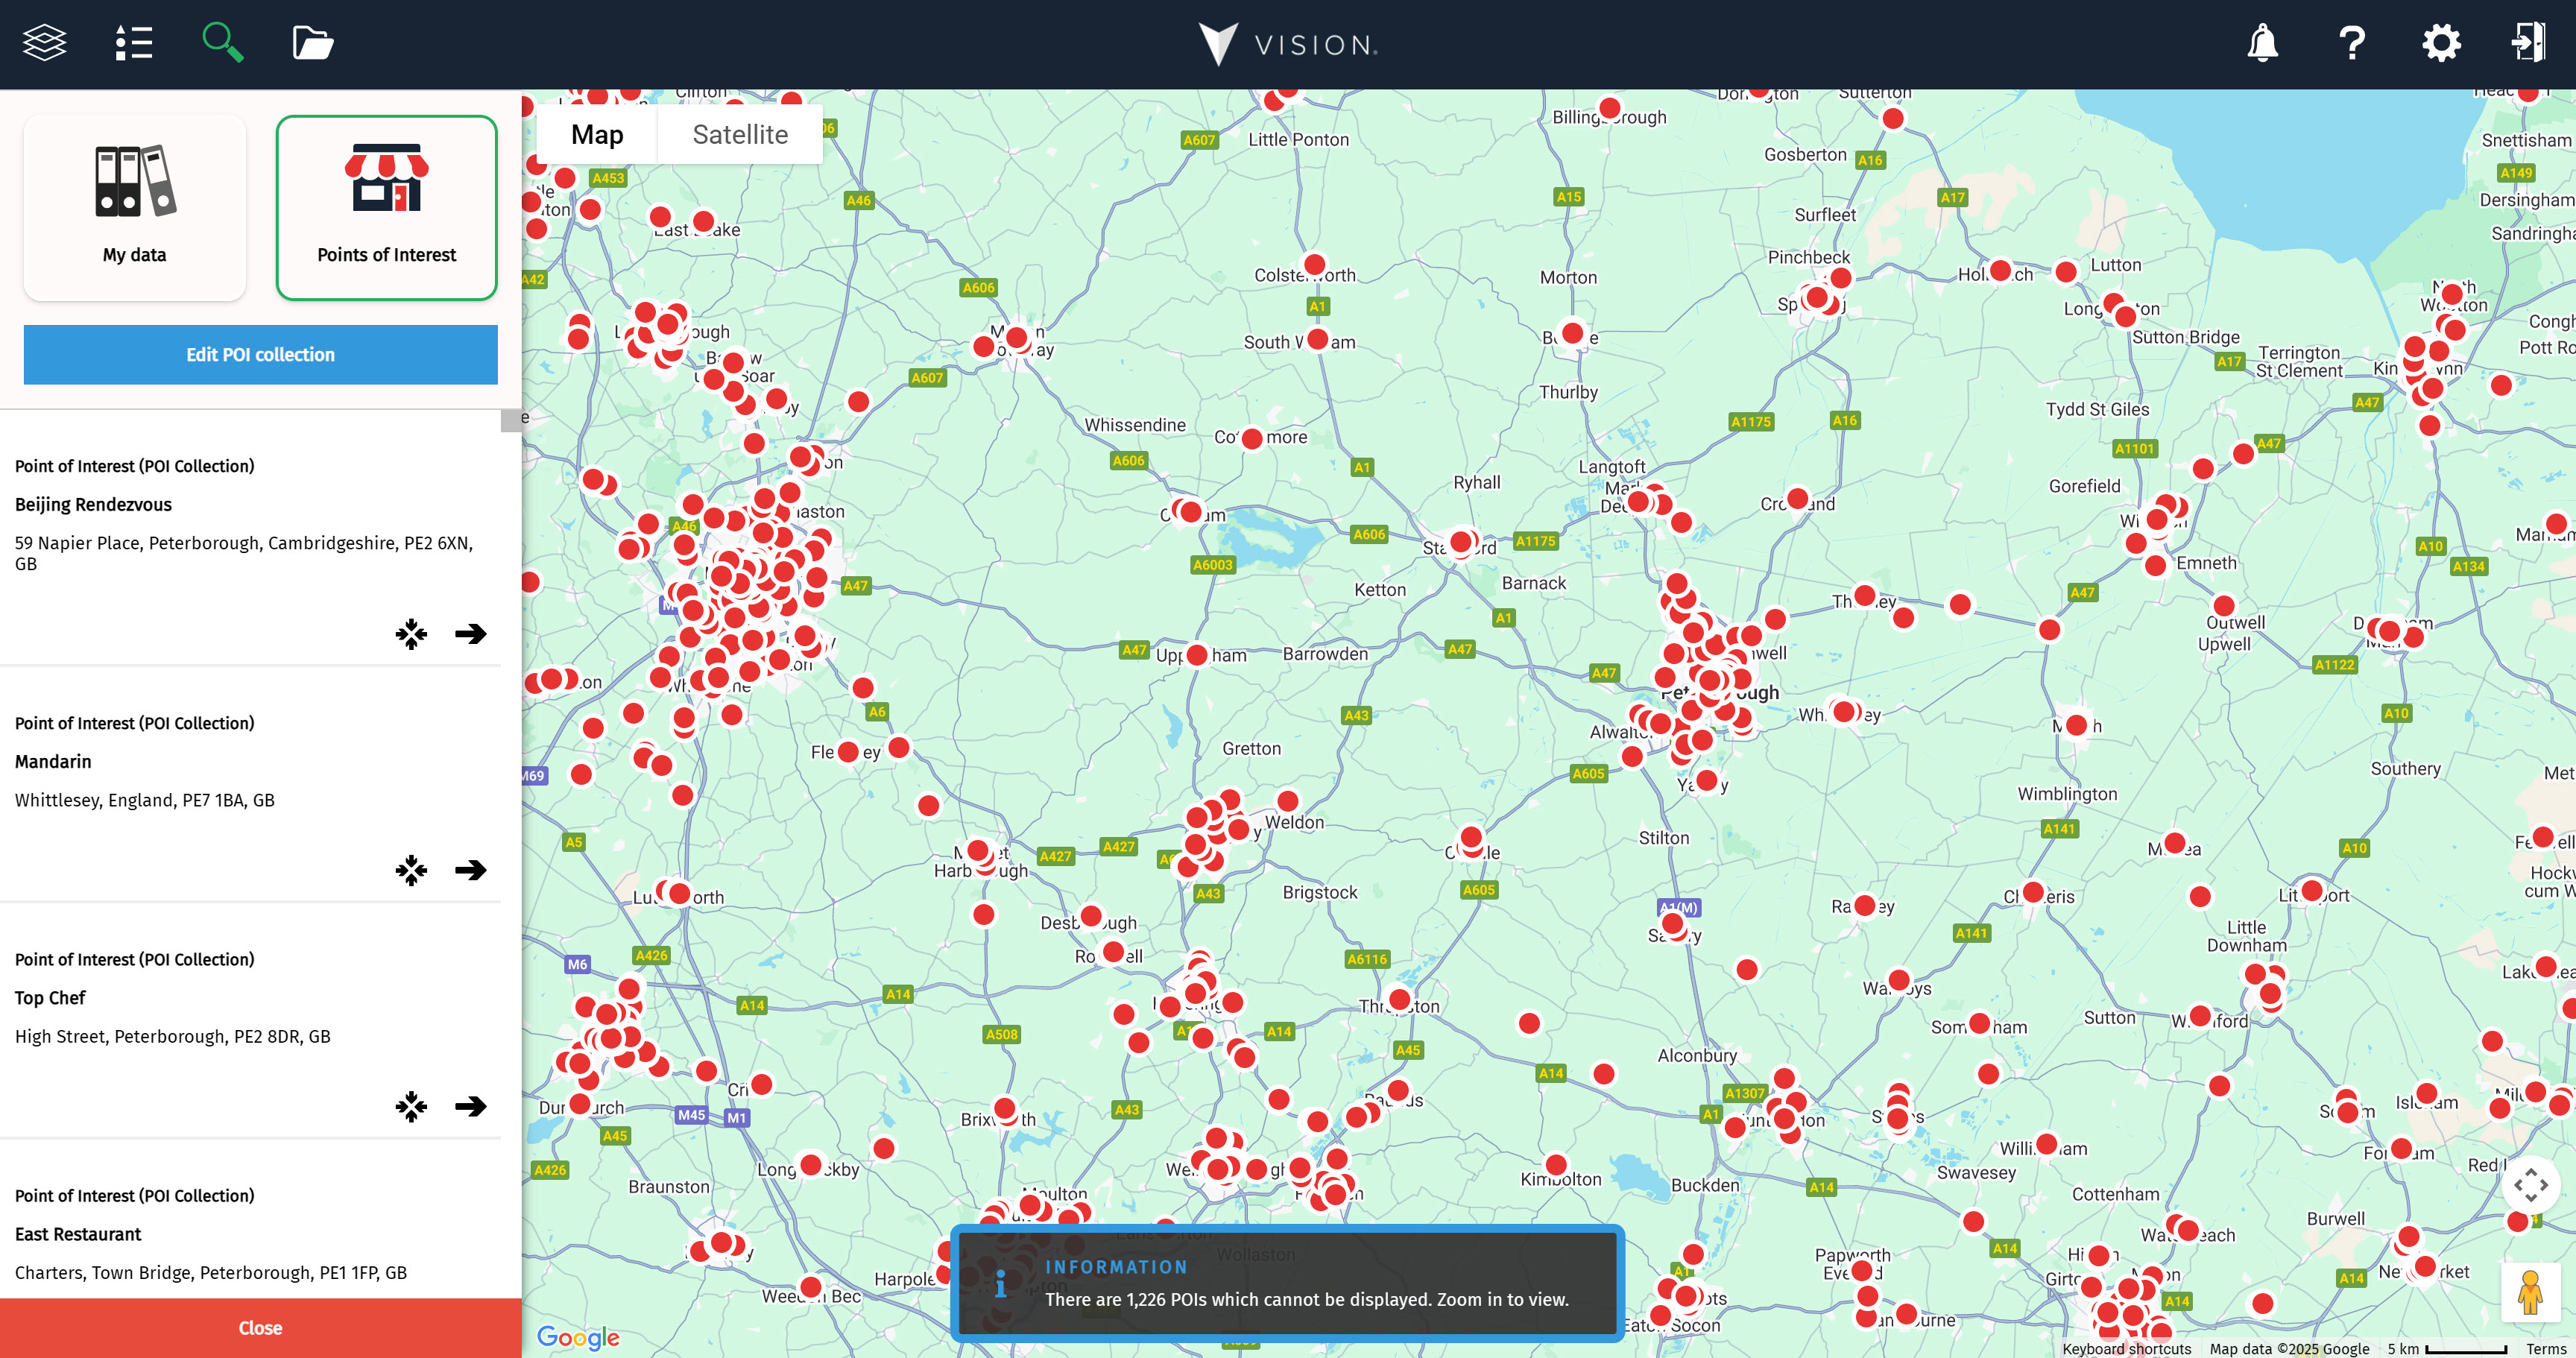The width and height of the screenshot is (2576, 1358).
Task: Click the red Close button
Action: 261,1328
